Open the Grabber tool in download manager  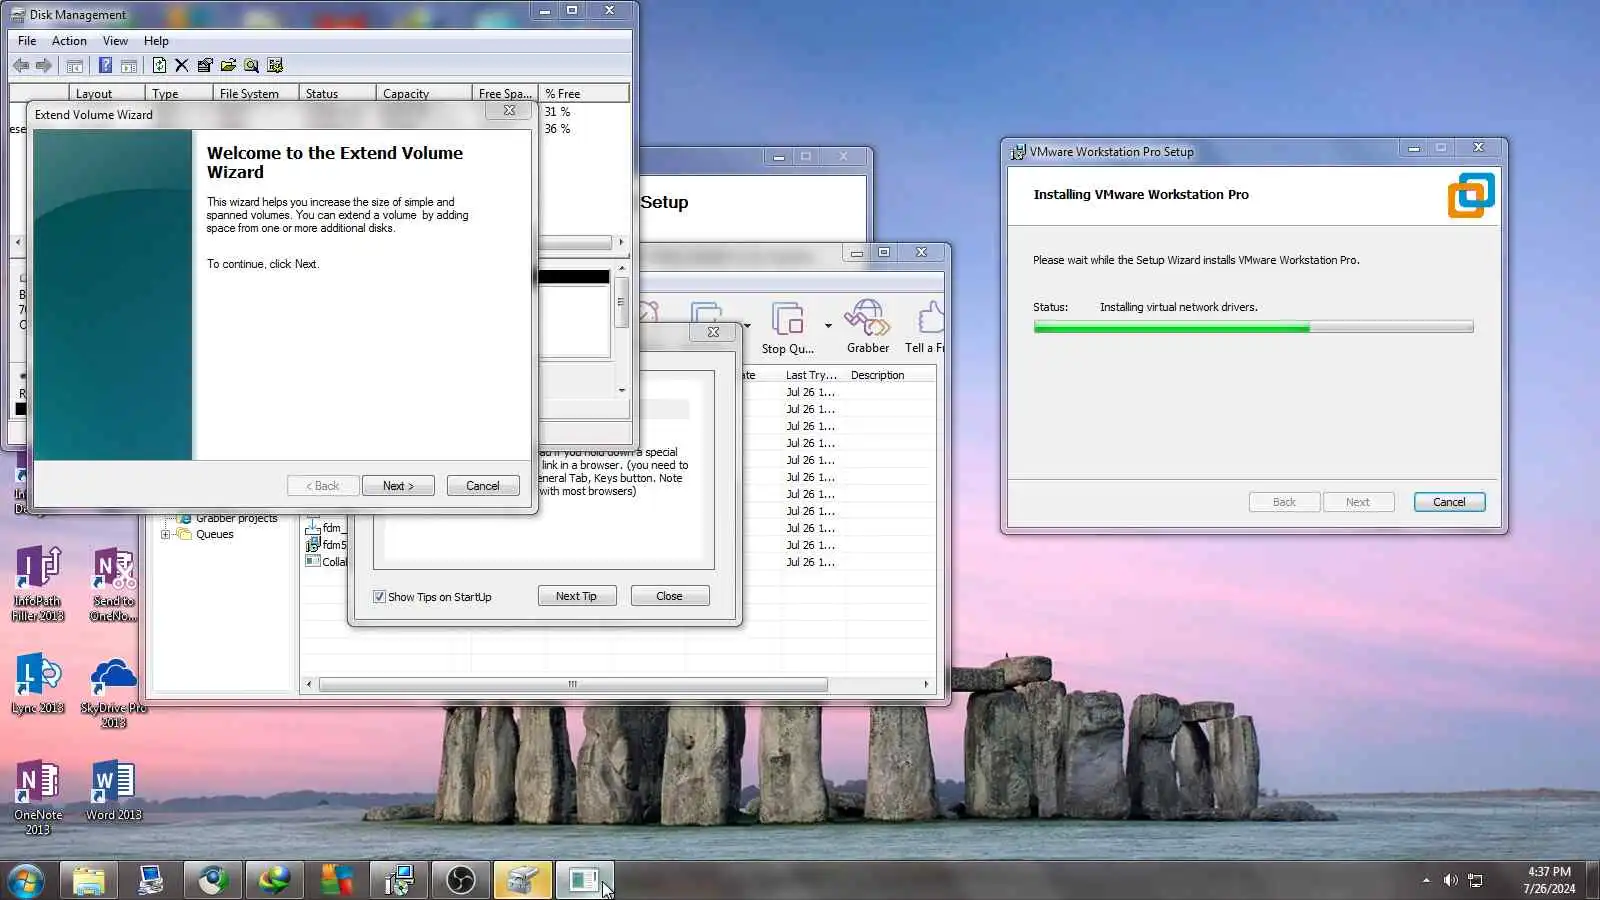tap(867, 328)
